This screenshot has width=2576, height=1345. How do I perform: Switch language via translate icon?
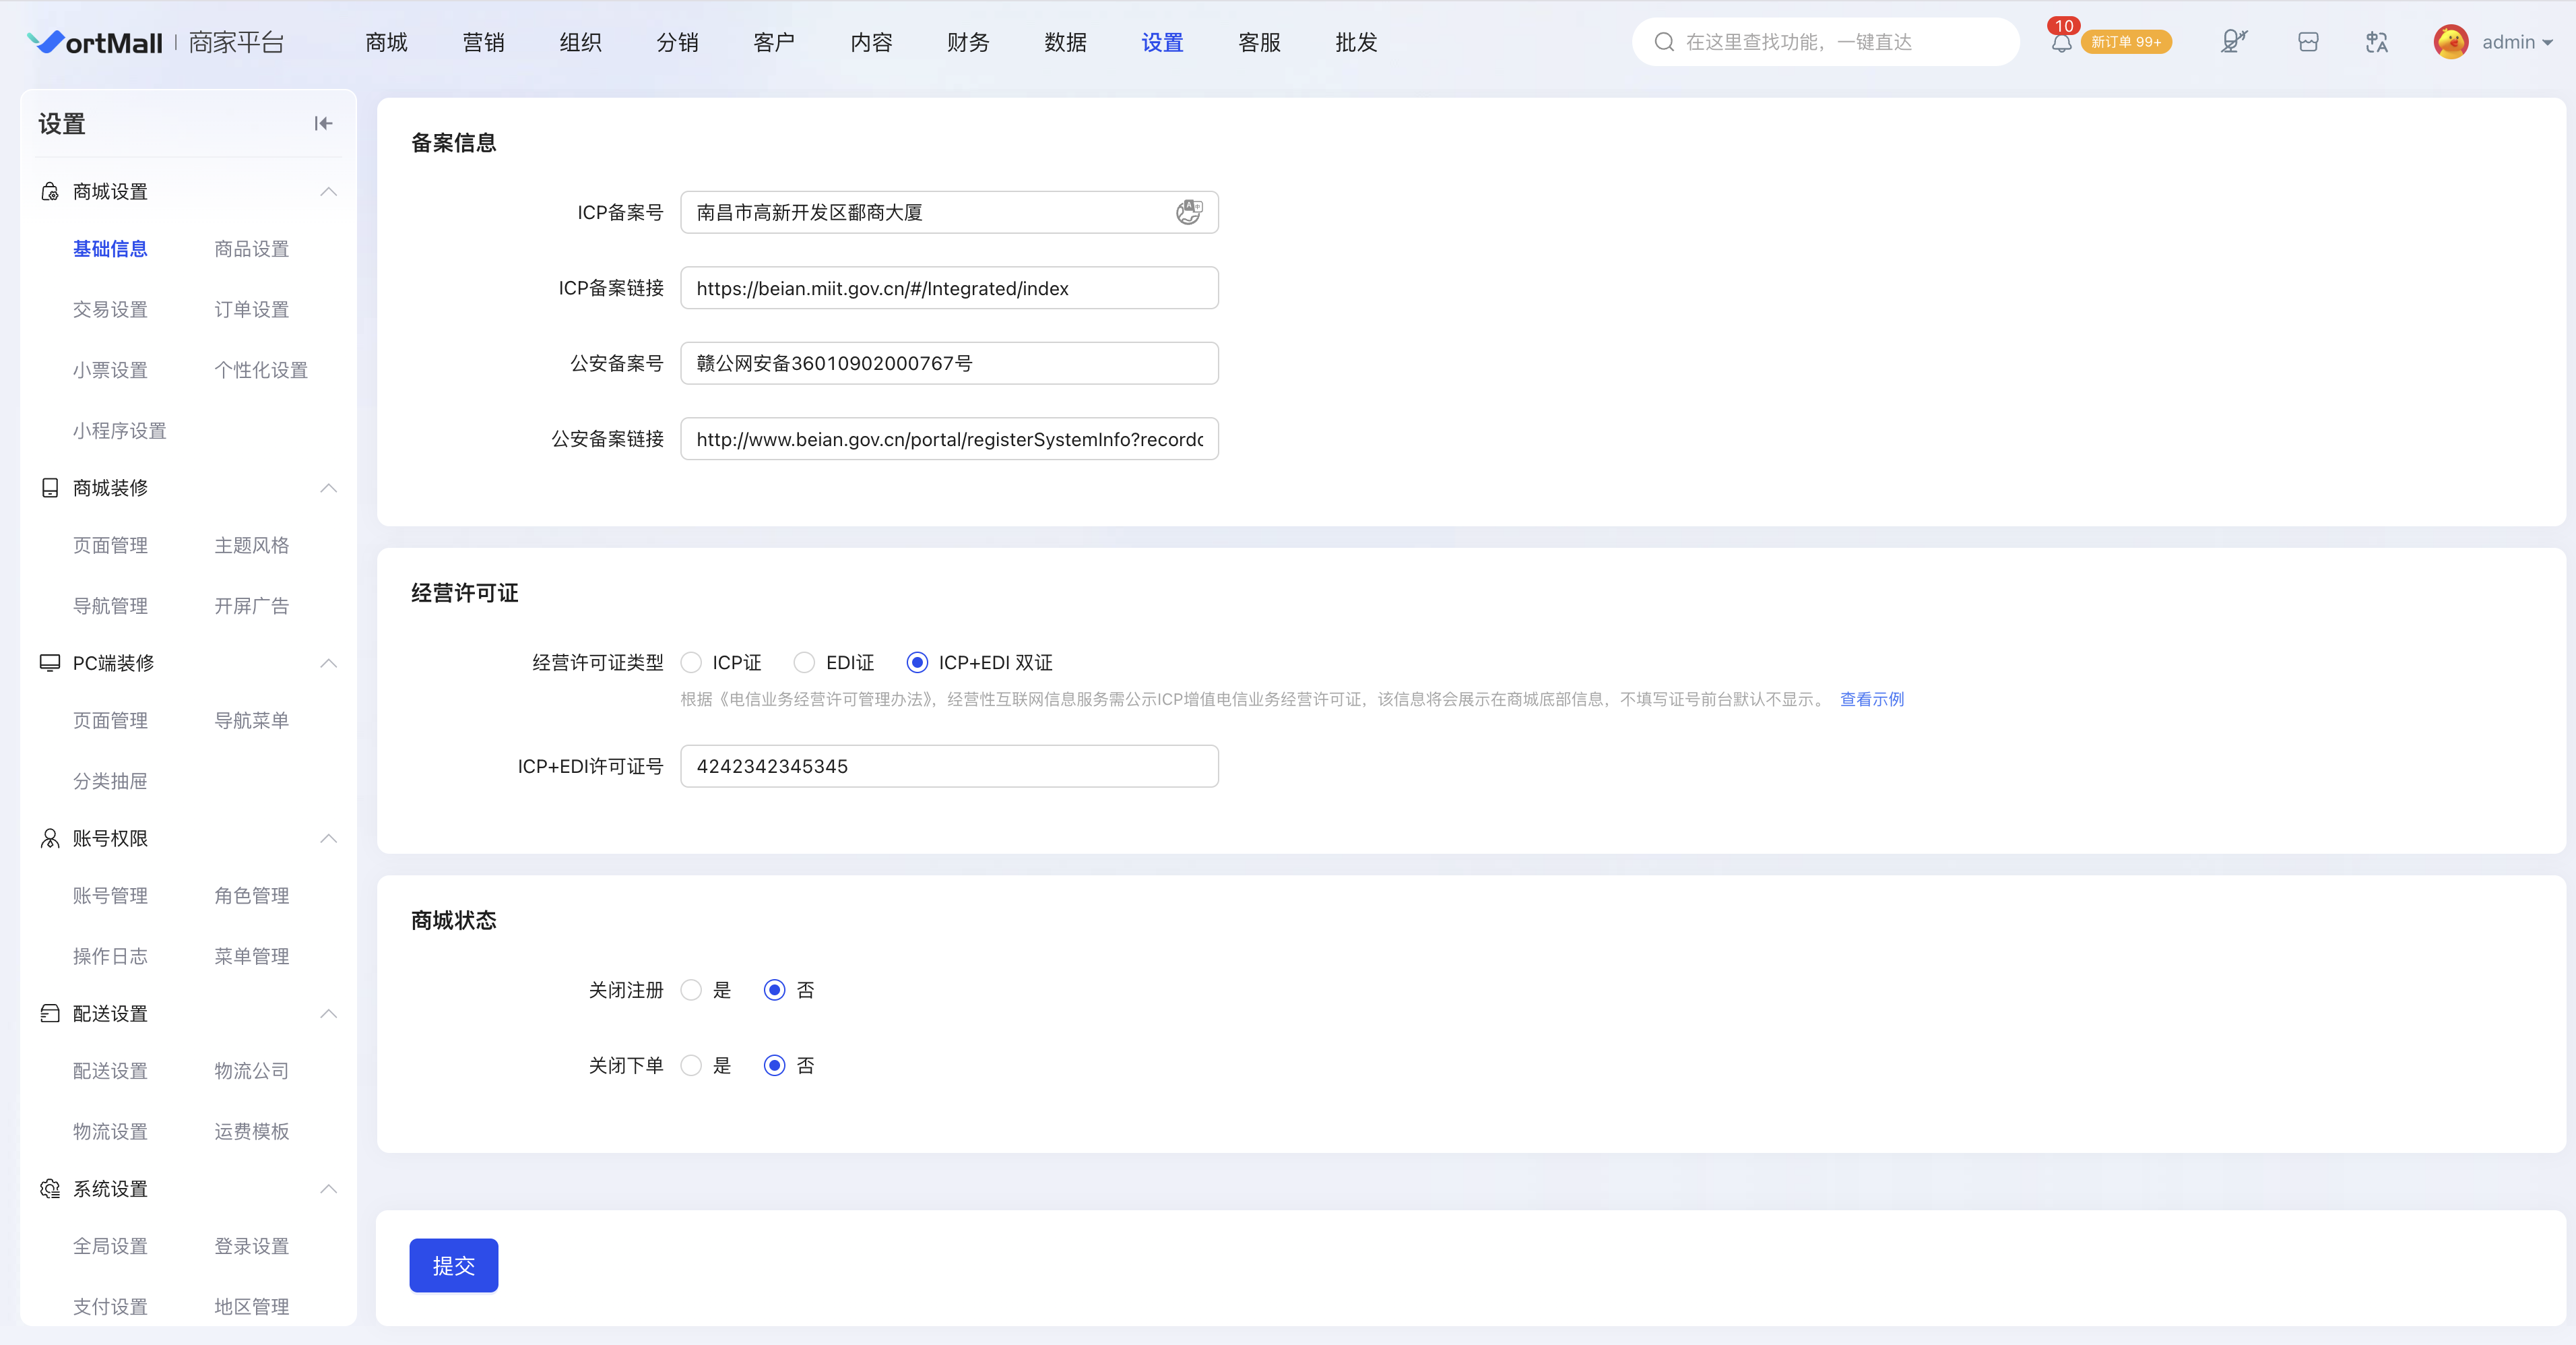[x=2377, y=42]
